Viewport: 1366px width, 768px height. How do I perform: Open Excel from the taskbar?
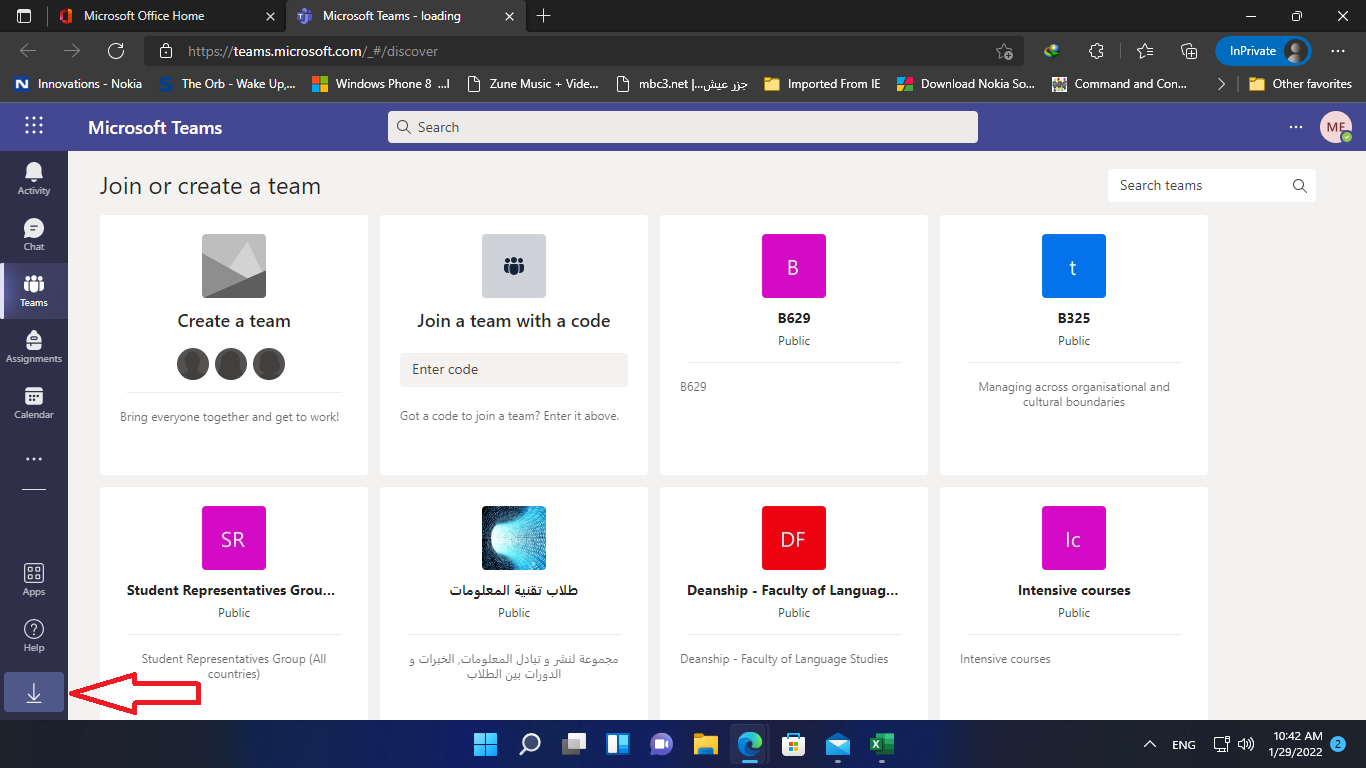tap(881, 744)
